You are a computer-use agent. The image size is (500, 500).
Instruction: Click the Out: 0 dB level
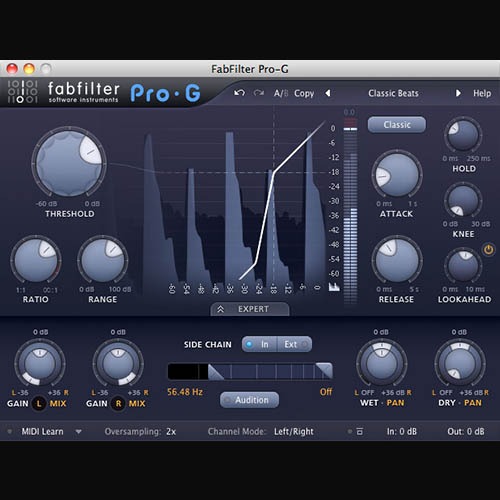466,432
